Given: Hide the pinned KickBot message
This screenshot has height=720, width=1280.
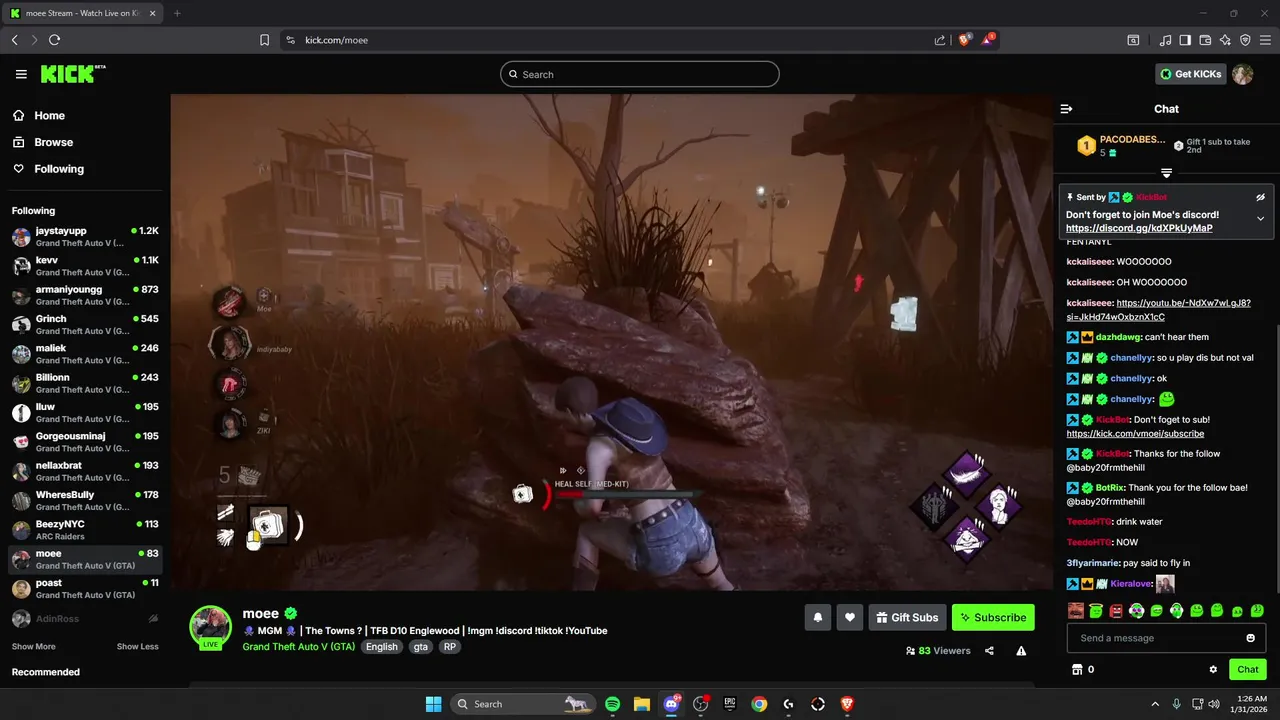Looking at the screenshot, I should (x=1260, y=197).
